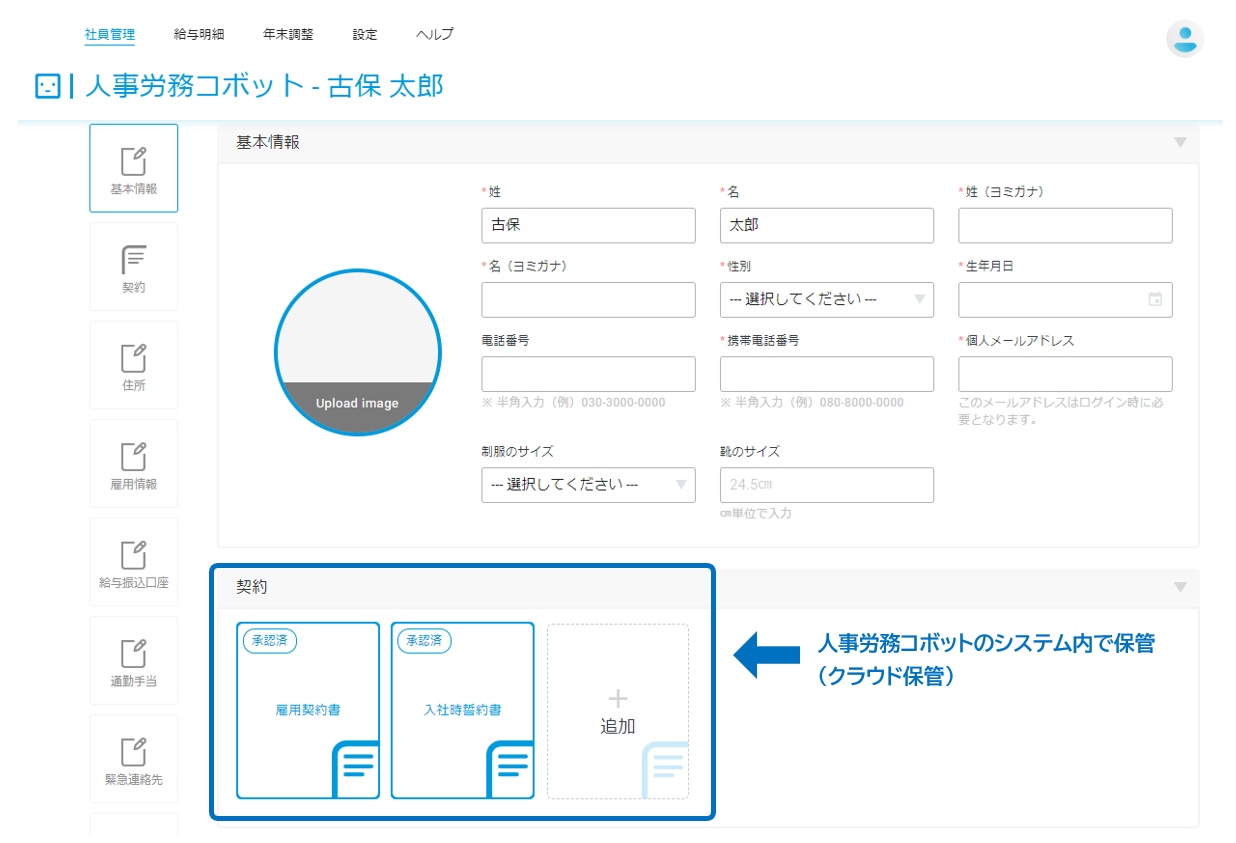
Task: Jump to 緊急連絡先 sidebar icon
Action: tap(134, 759)
